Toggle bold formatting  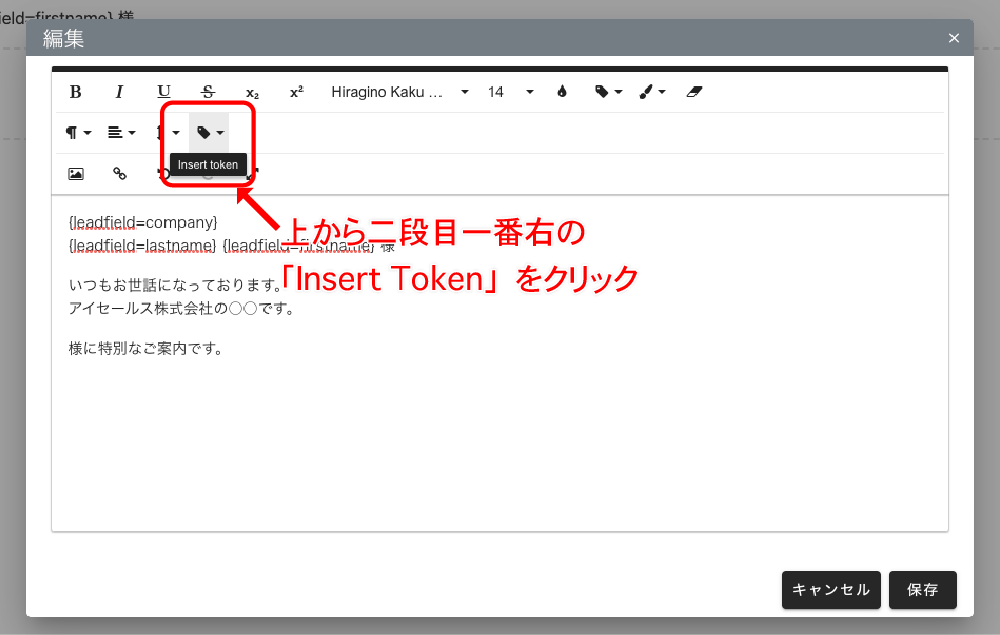click(x=75, y=92)
